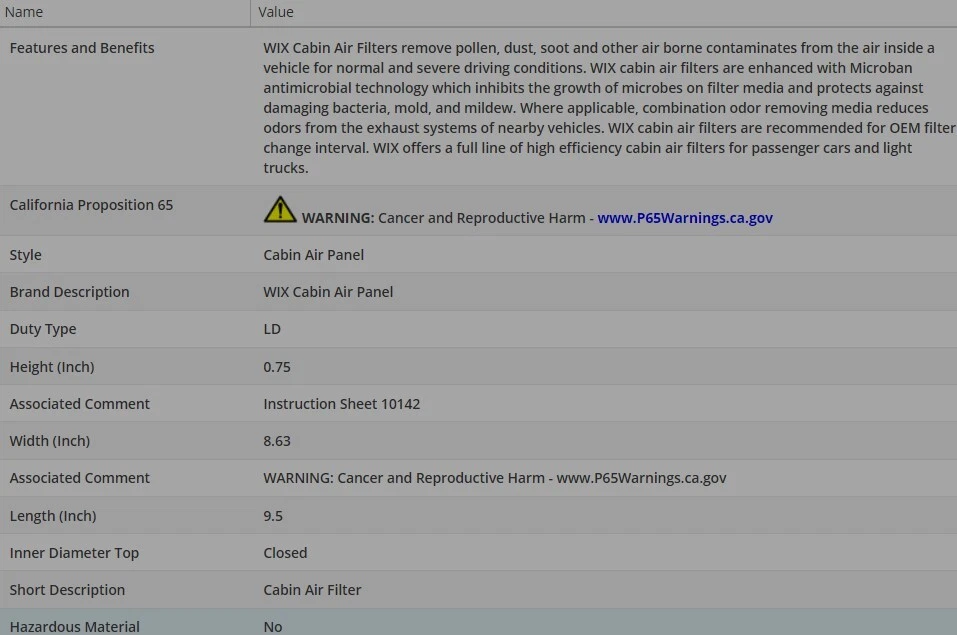Click the Value column header

(x=276, y=12)
